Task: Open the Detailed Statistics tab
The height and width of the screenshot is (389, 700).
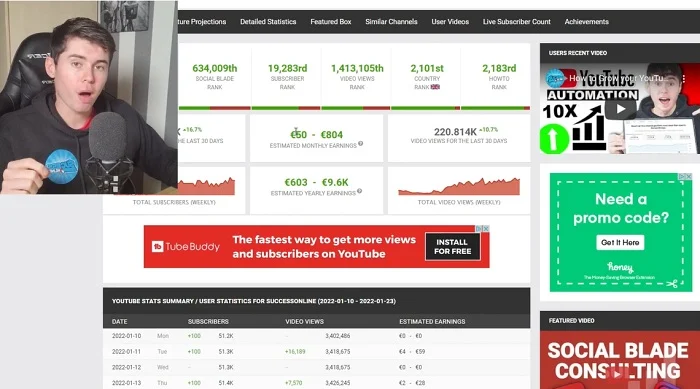Action: click(x=268, y=21)
